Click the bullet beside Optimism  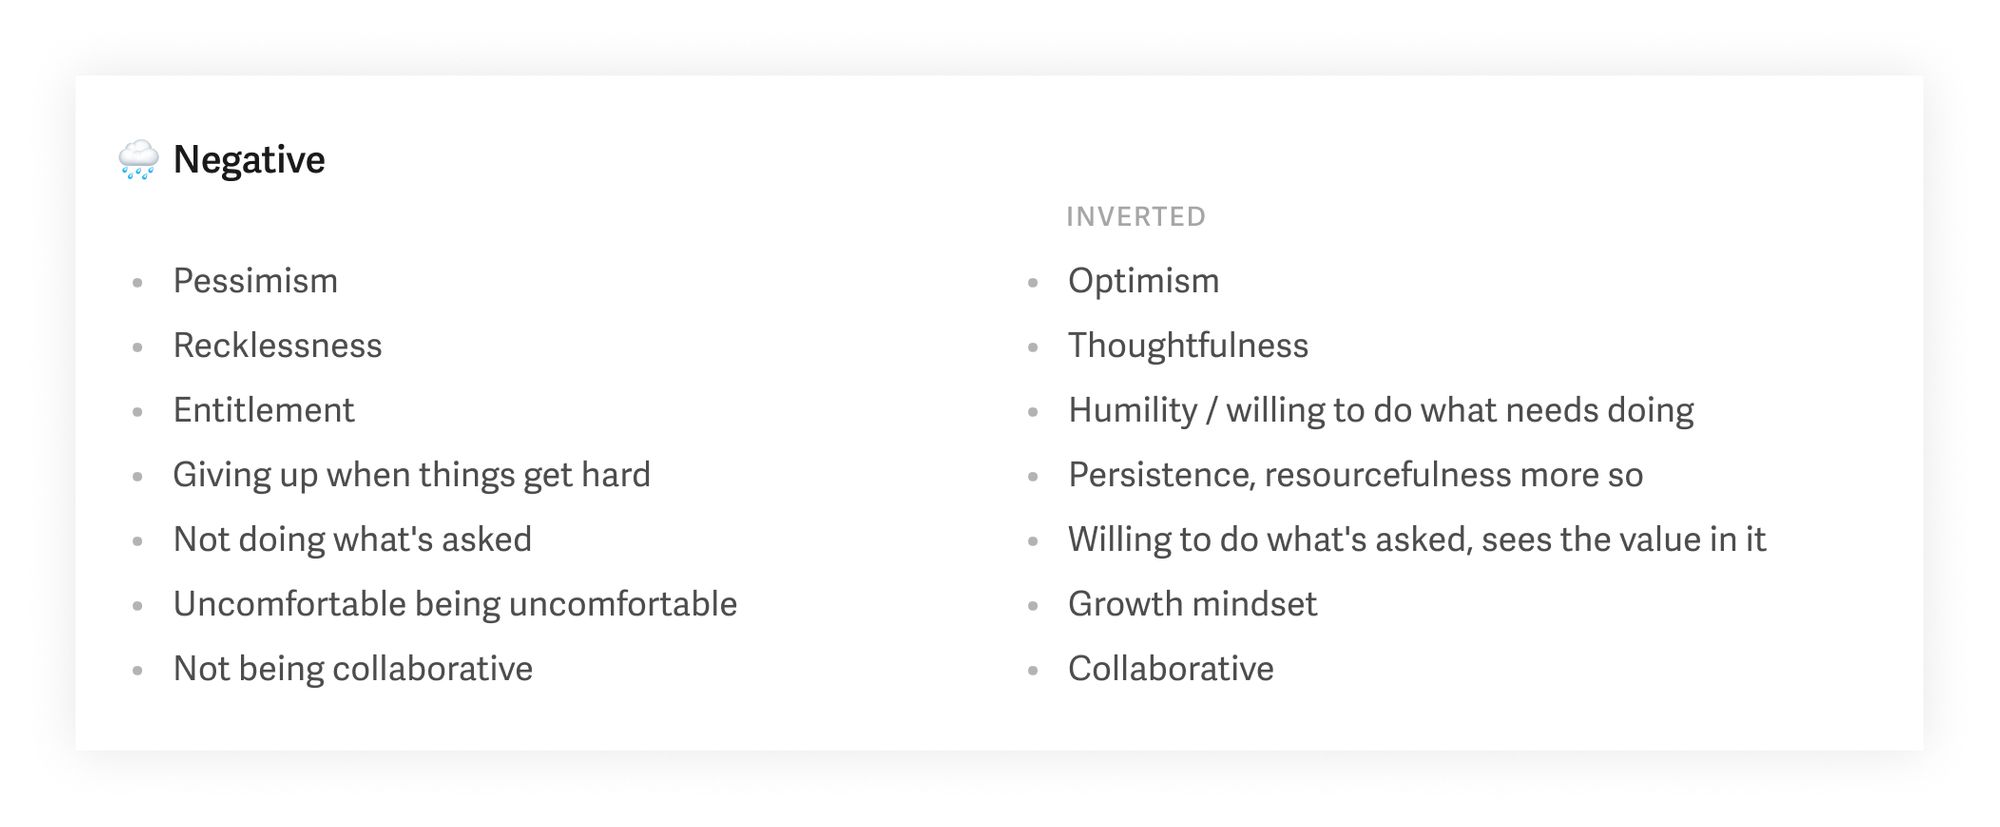coord(1033,283)
